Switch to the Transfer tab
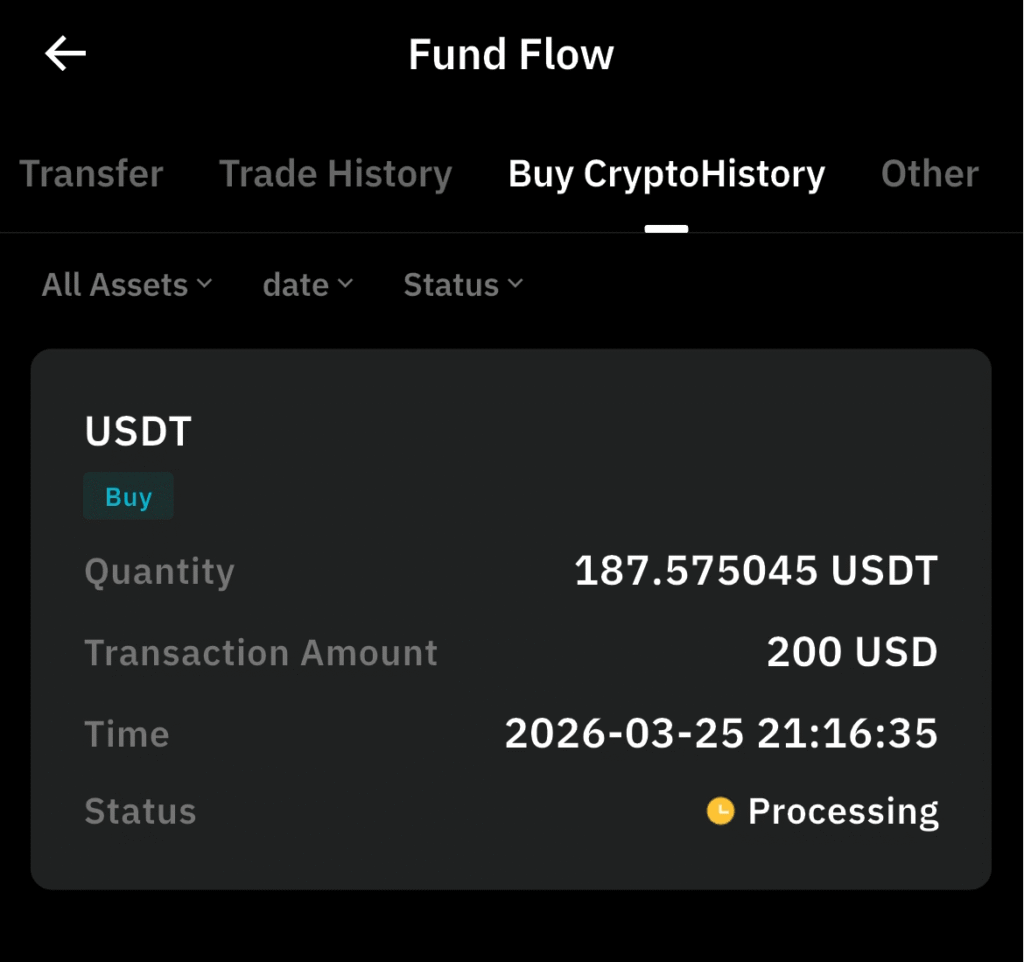Viewport: 1024px width, 962px height. pyautogui.click(x=91, y=174)
